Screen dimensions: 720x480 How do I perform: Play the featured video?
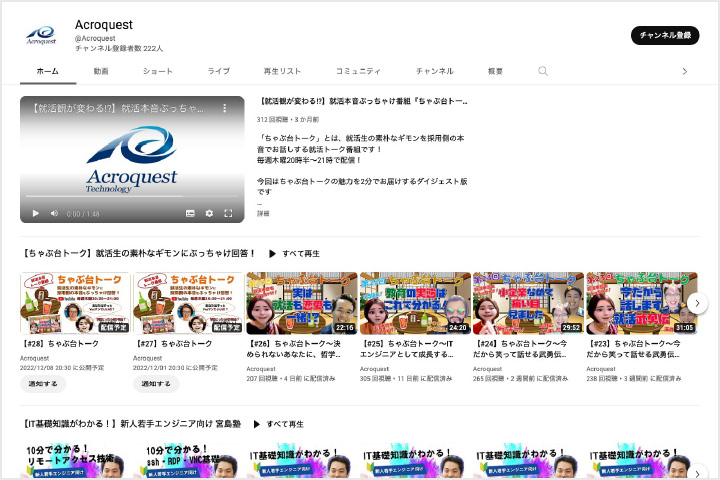(36, 214)
